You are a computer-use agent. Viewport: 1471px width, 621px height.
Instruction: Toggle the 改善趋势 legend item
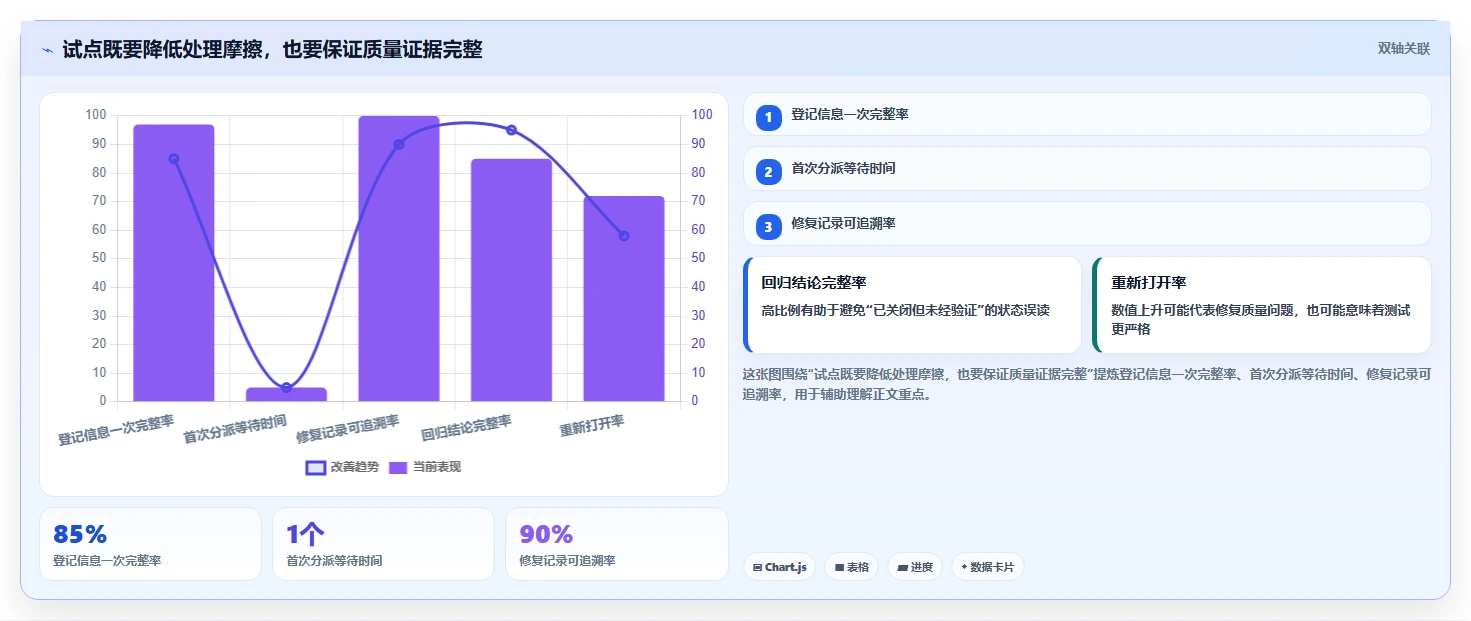[x=342, y=467]
